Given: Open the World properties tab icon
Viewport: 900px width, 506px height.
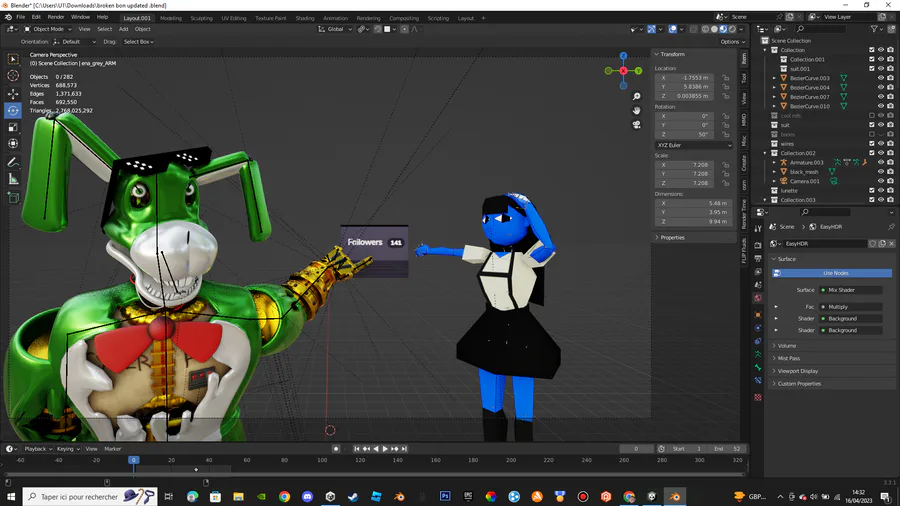Looking at the screenshot, I should click(758, 298).
